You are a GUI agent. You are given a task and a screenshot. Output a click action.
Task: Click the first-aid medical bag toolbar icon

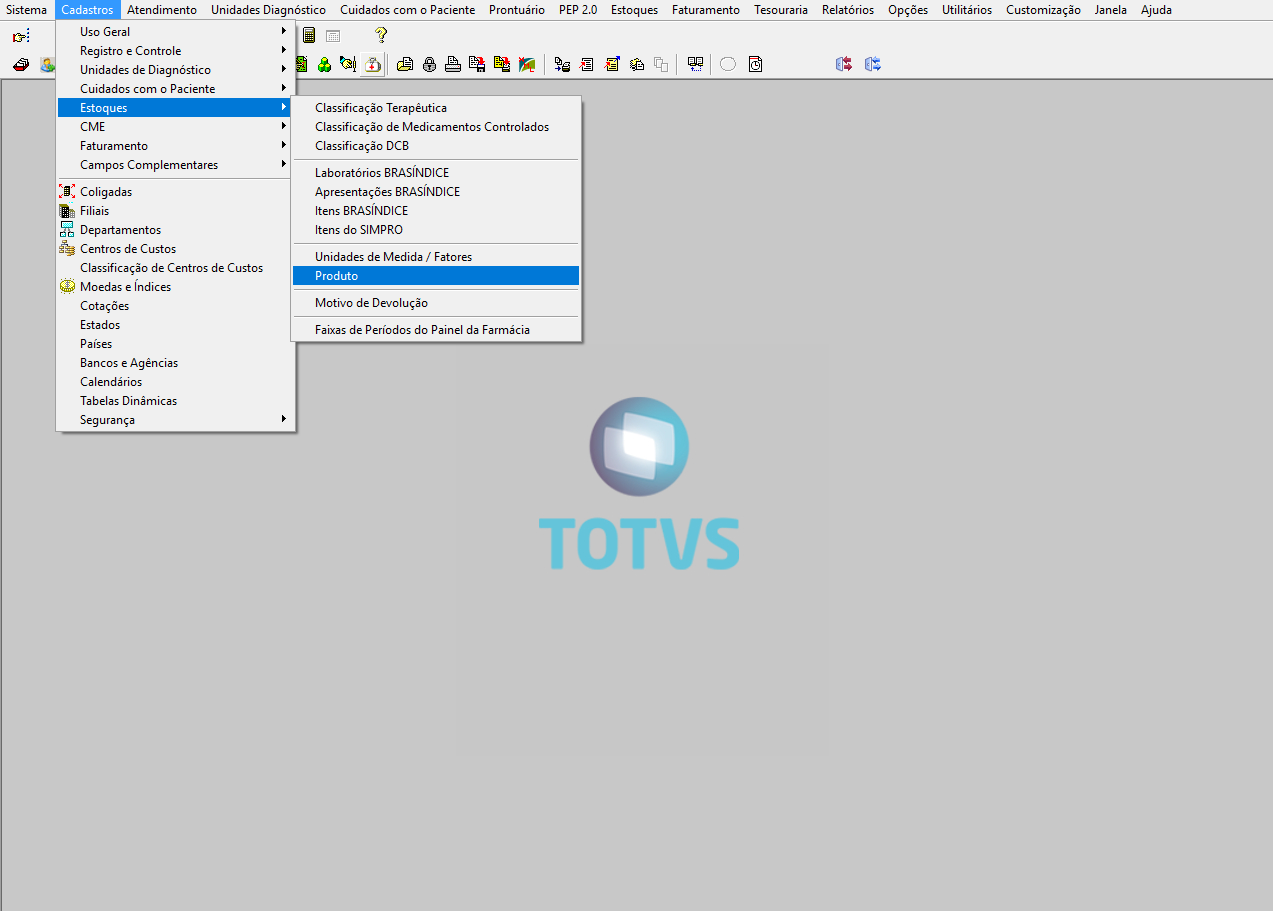(373, 65)
